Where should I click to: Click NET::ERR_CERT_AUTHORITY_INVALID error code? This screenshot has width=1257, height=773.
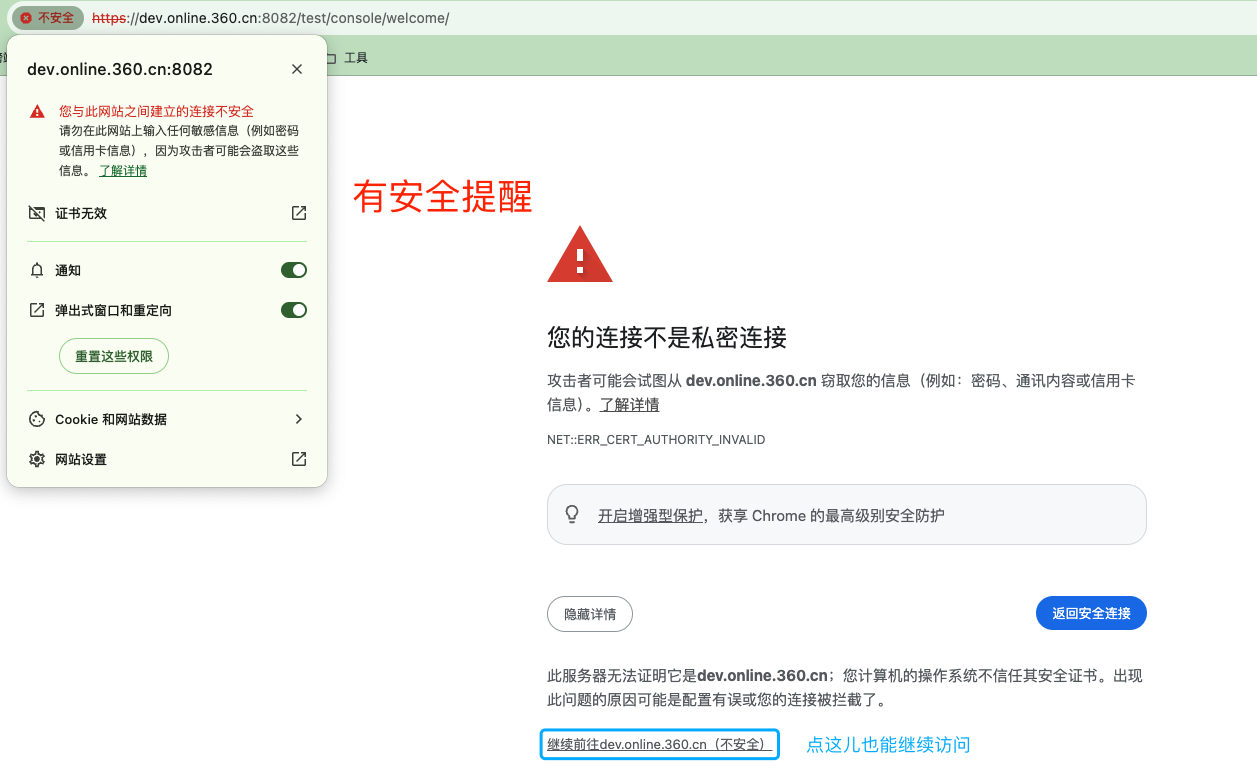[x=656, y=440]
